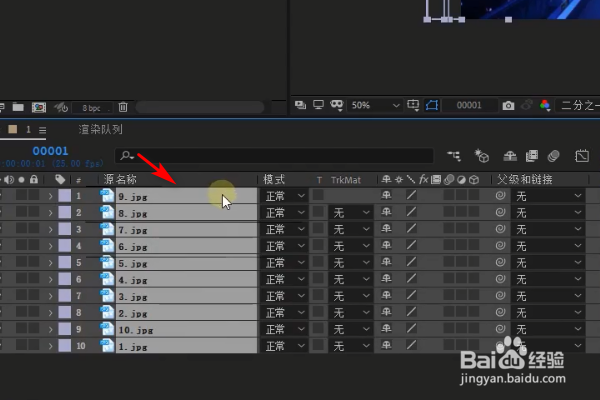Screen dimensions: 600x400
Task: Open grid and guide options icon
Action: [x=413, y=105]
